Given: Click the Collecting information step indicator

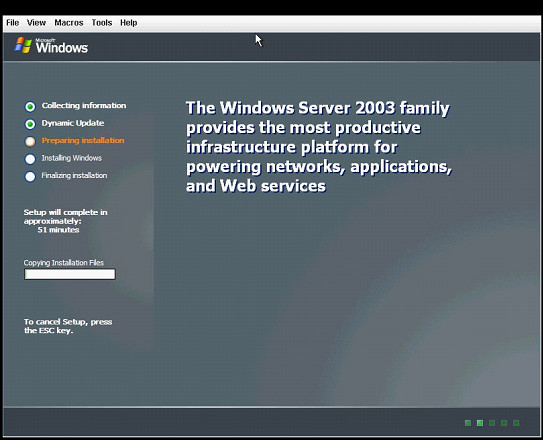Looking at the screenshot, I should (30, 107).
